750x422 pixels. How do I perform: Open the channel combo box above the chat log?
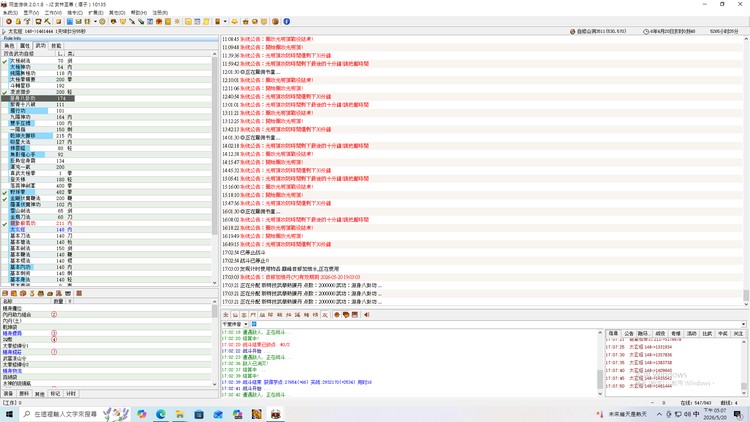[x=234, y=324]
